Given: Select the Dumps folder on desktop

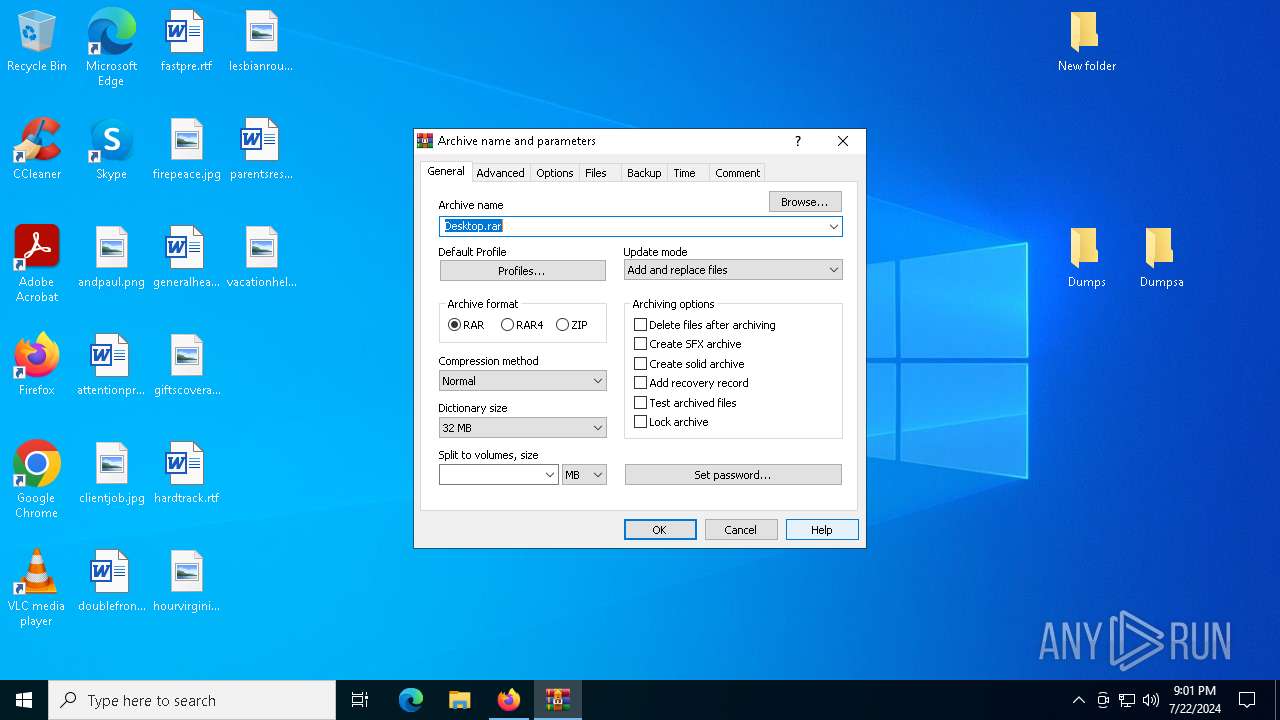Looking at the screenshot, I should [1086, 257].
